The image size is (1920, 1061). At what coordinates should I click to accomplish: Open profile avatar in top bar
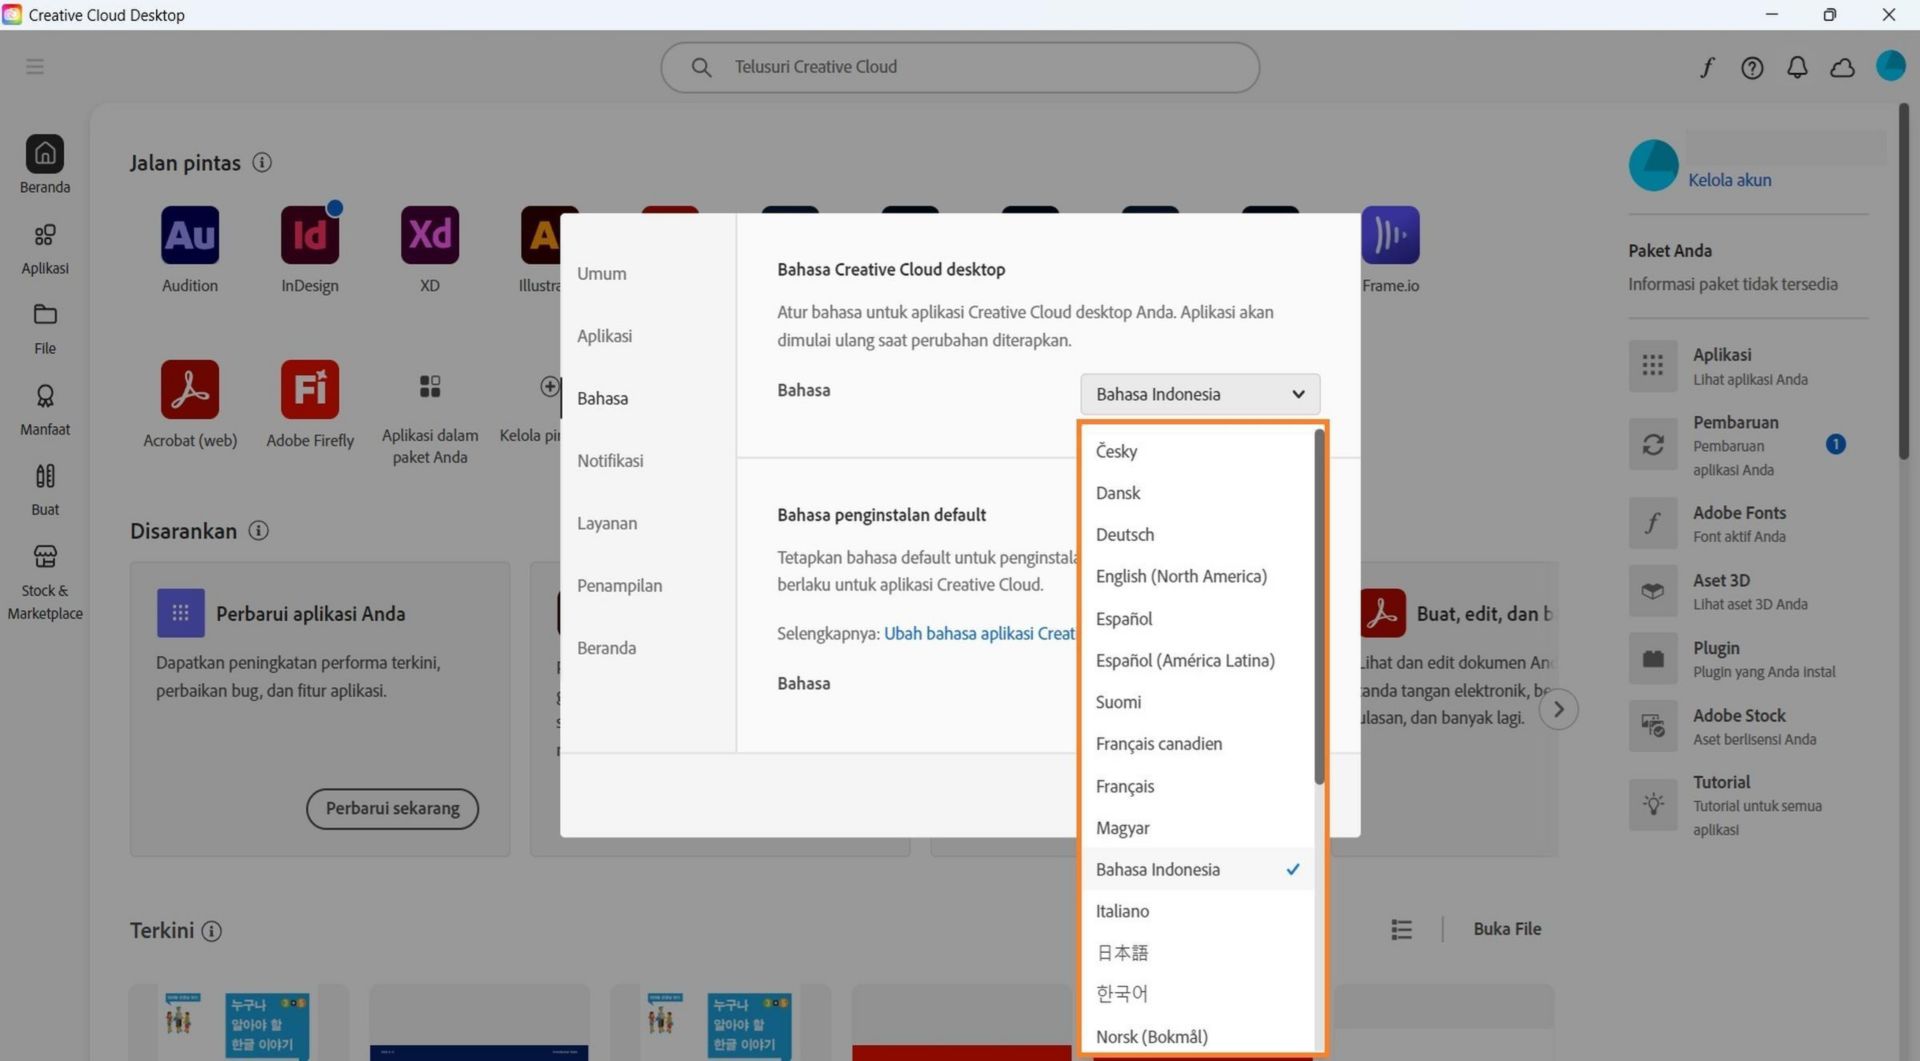pos(1890,66)
